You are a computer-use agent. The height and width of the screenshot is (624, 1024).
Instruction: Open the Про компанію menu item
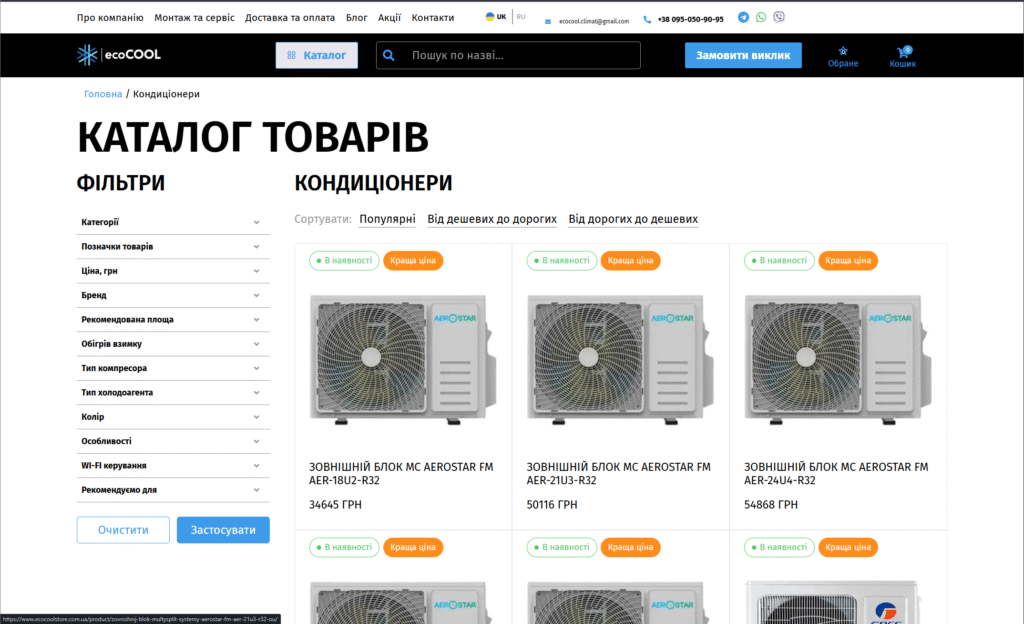(110, 18)
